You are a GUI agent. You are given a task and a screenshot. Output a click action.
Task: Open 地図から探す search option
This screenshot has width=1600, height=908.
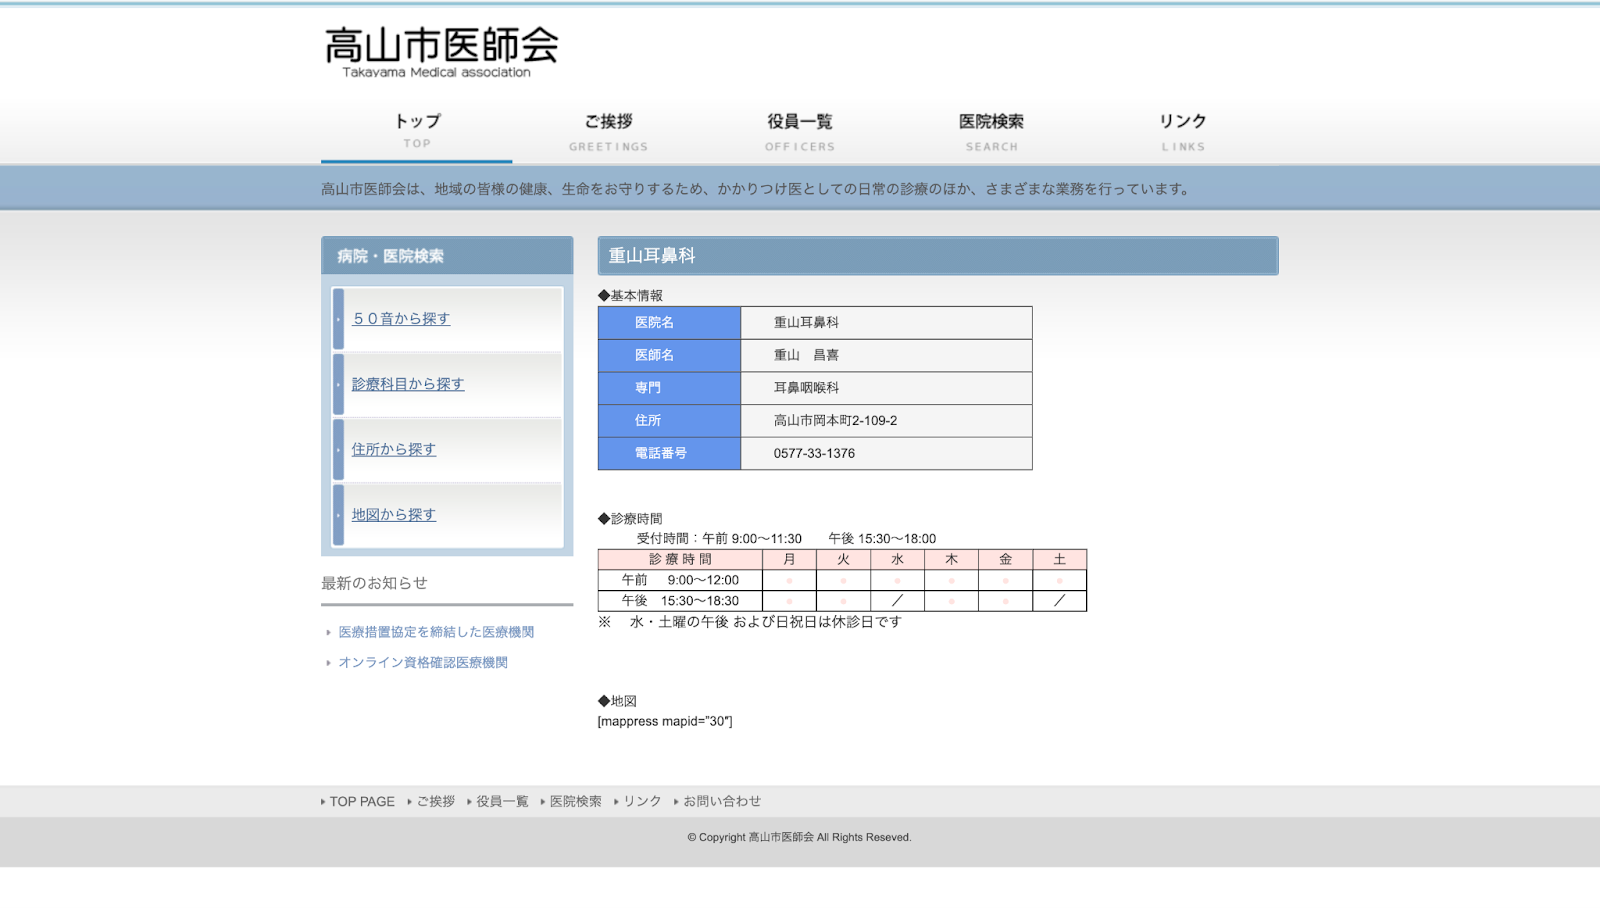pos(392,514)
